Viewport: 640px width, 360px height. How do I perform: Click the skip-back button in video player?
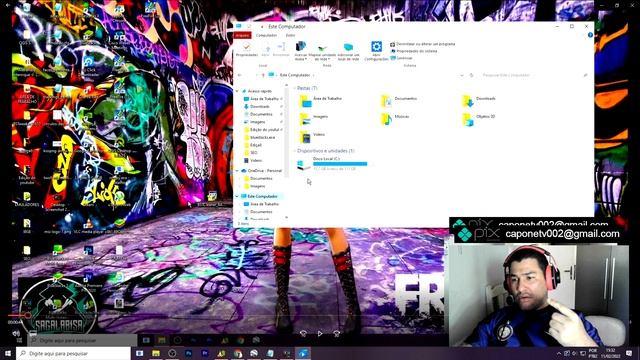tap(303, 334)
